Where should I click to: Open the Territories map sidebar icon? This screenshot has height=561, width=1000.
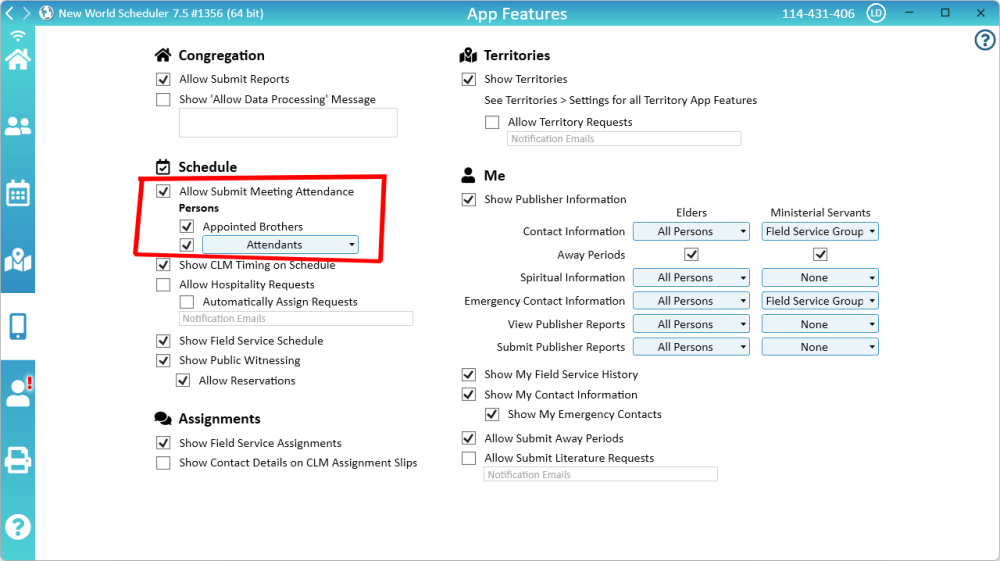pyautogui.click(x=17, y=260)
